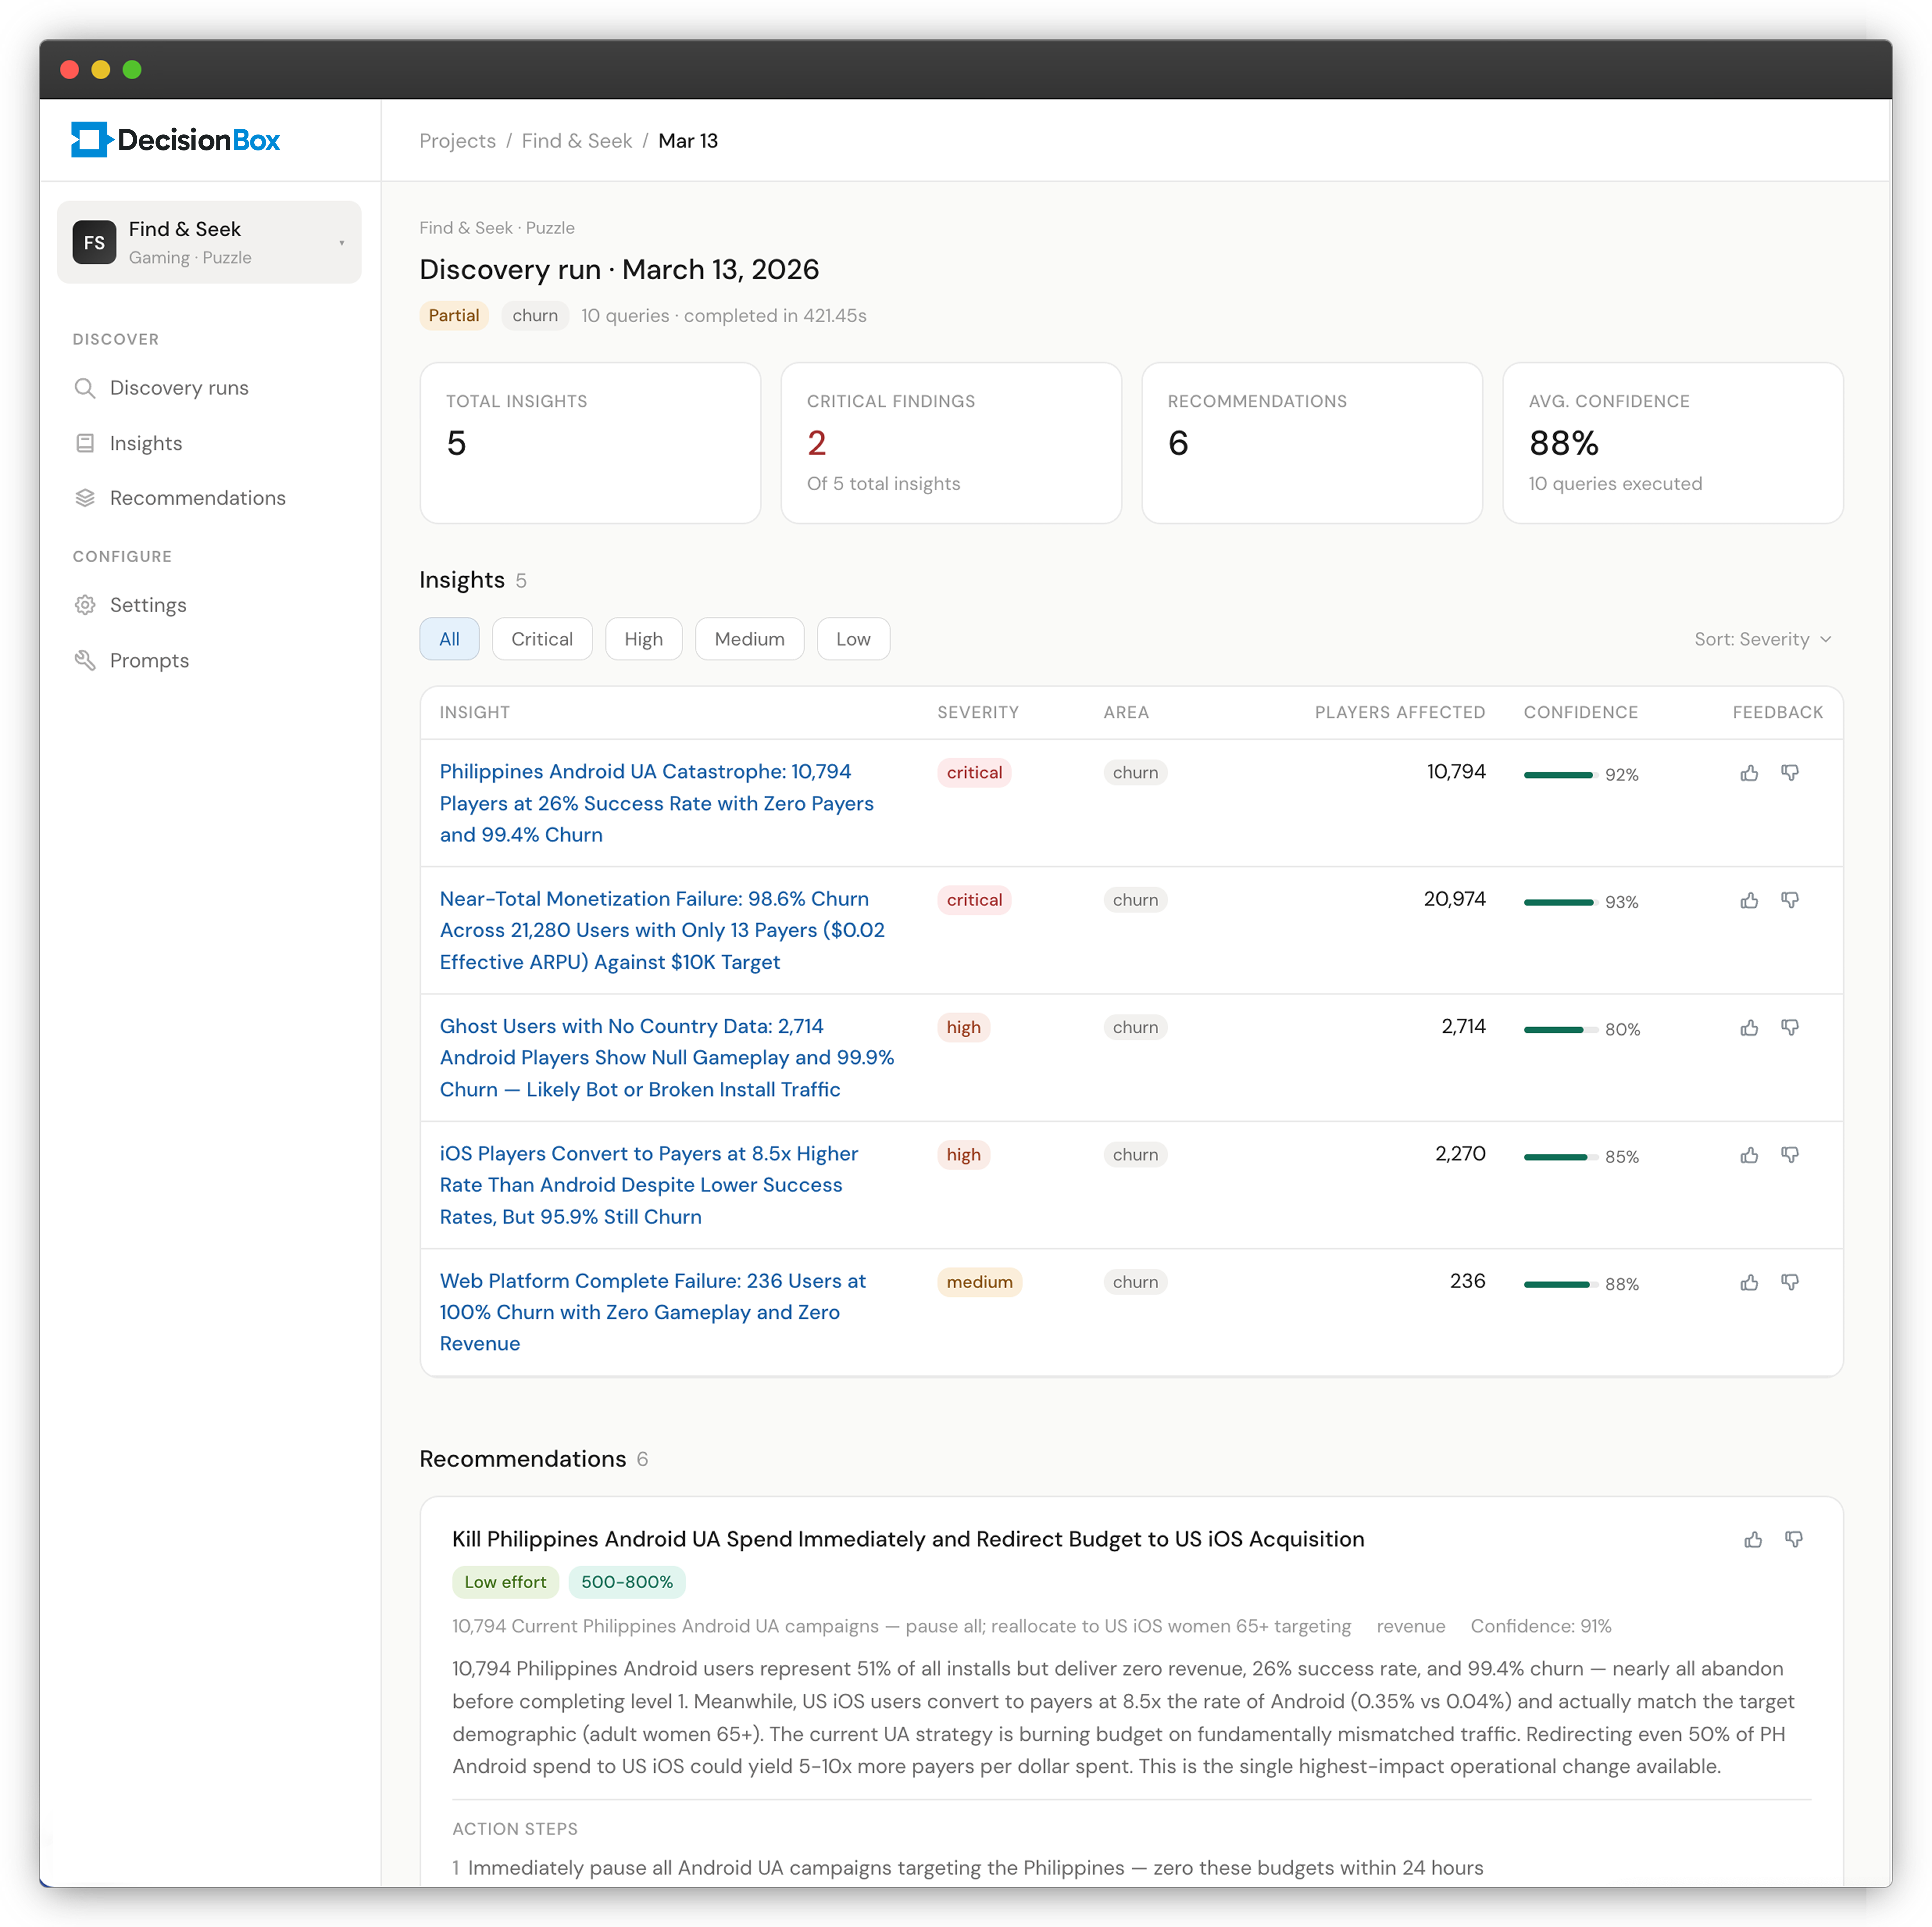
Task: Click the DecisionBox logo
Action: tap(176, 140)
